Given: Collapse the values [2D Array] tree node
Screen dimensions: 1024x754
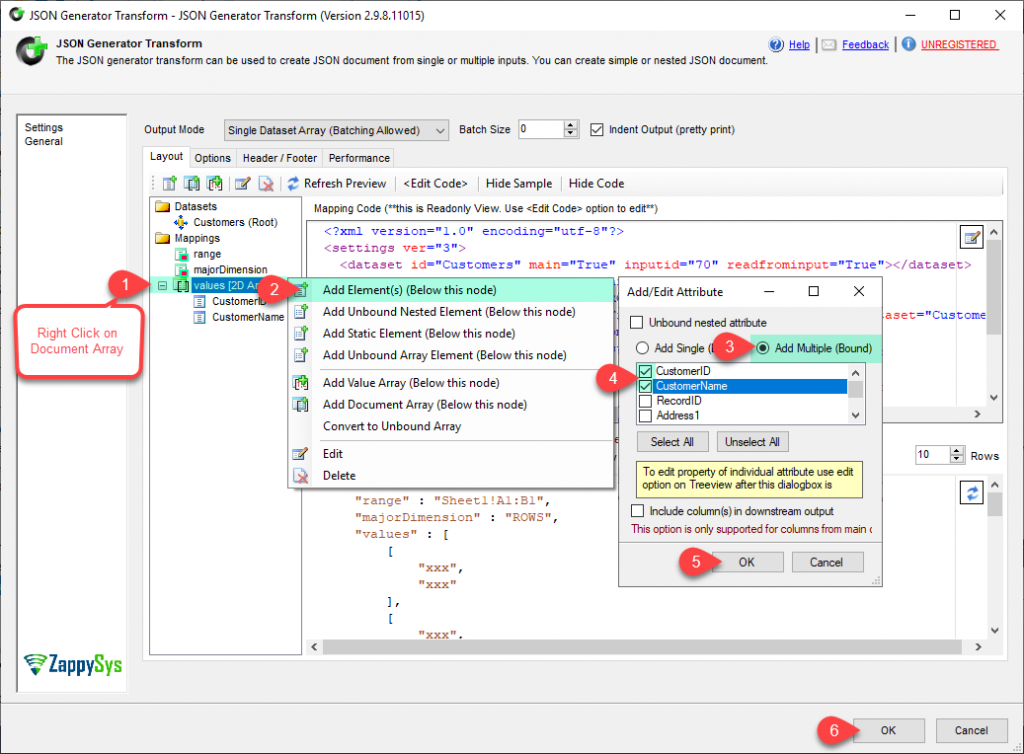Looking at the screenshot, I should tap(160, 285).
